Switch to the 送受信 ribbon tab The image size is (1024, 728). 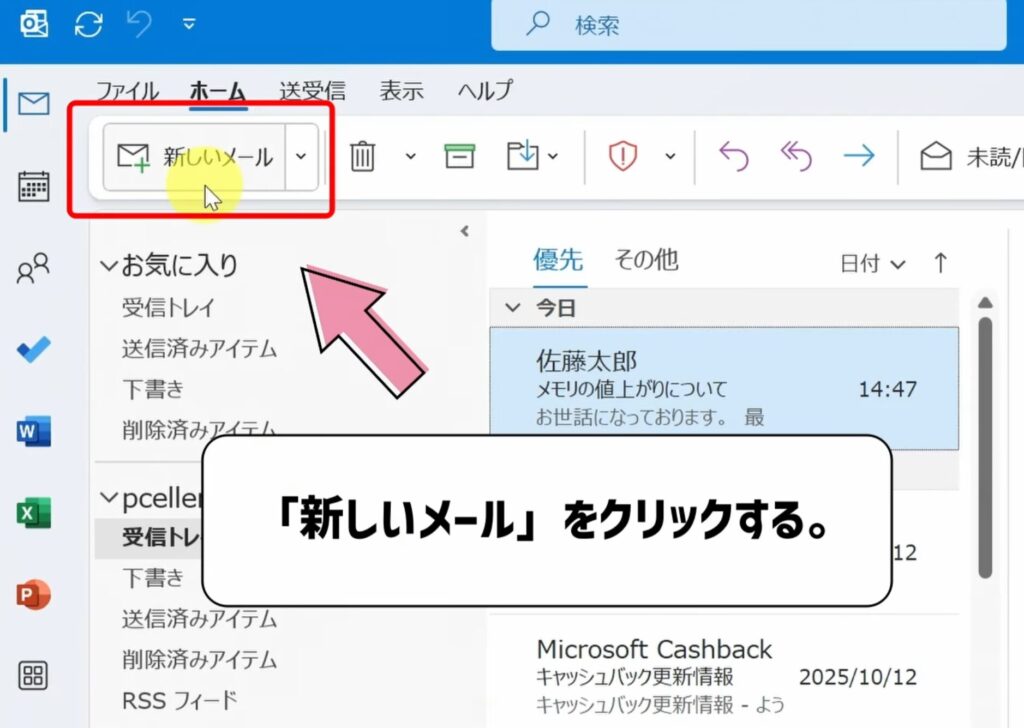(x=311, y=91)
